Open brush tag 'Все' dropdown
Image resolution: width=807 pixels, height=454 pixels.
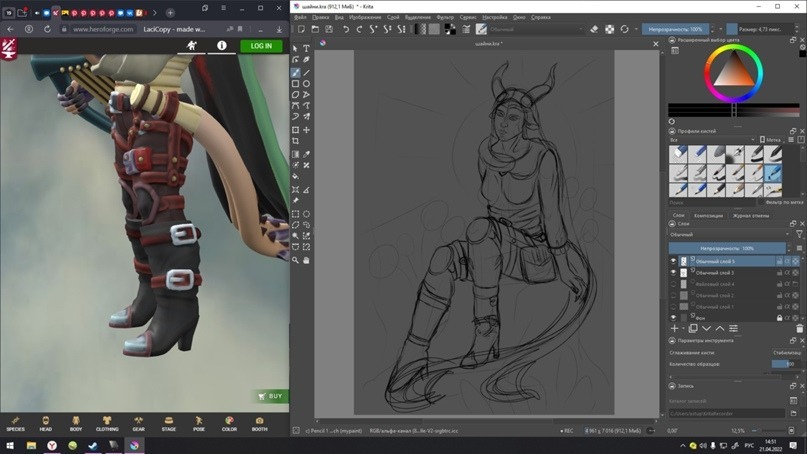coord(712,140)
